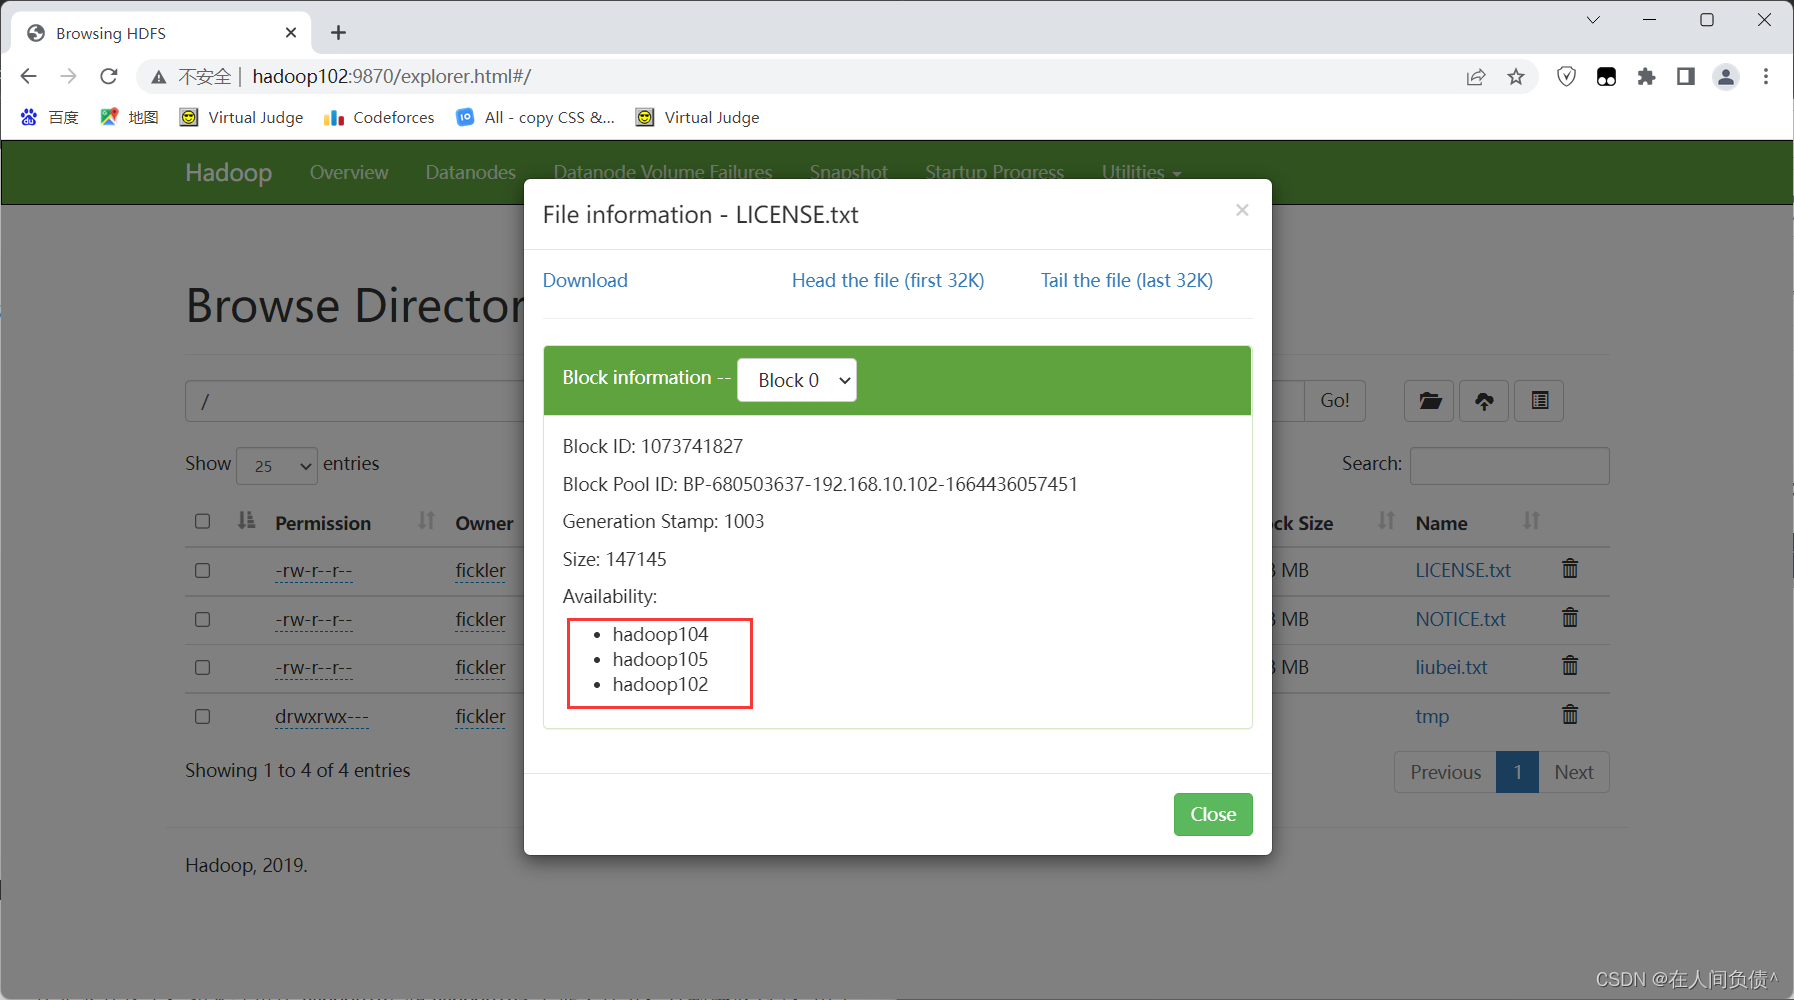This screenshot has width=1794, height=1000.
Task: Click the upload files cloud icon
Action: [x=1484, y=401]
